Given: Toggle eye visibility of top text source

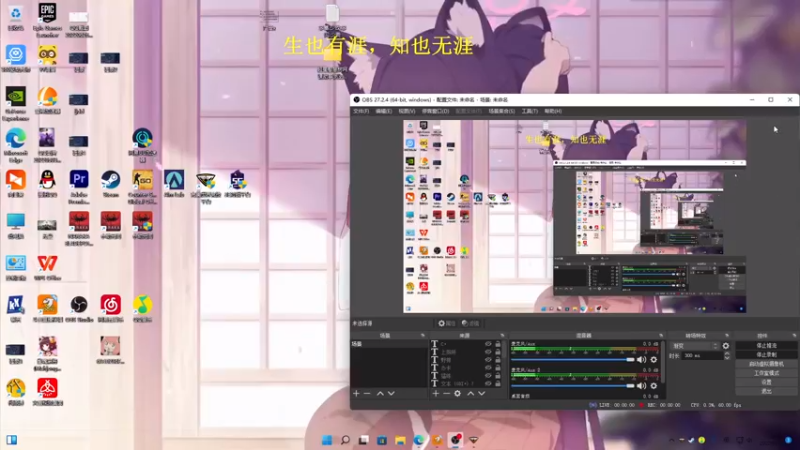Looking at the screenshot, I should [488, 344].
